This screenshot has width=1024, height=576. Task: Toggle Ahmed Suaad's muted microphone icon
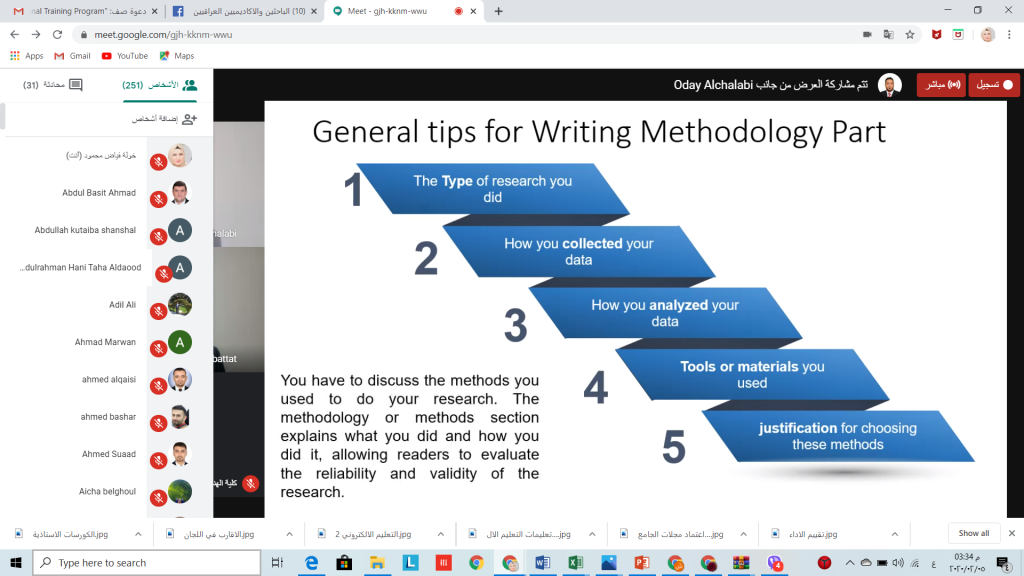pyautogui.click(x=158, y=462)
